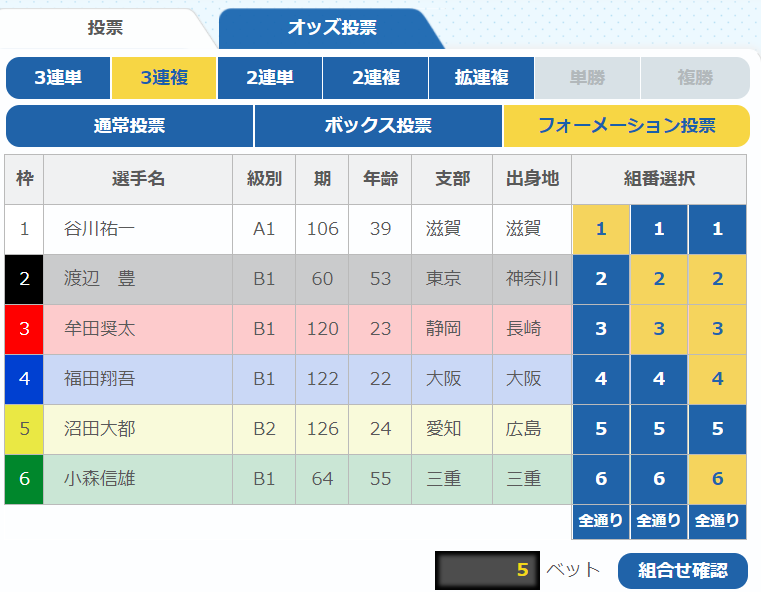This screenshot has width=761, height=592.
Task: Click the bet count field showing 5
Action: (486, 570)
